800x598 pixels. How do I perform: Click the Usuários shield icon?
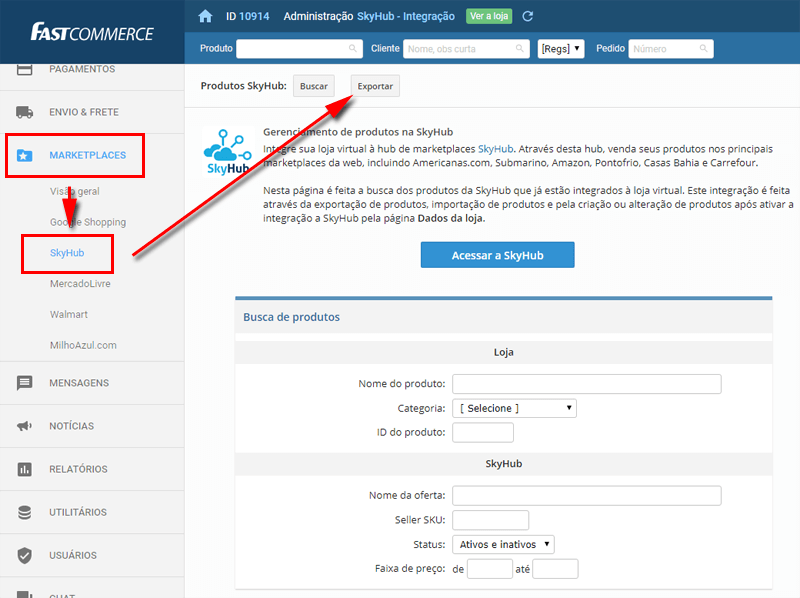(24, 555)
